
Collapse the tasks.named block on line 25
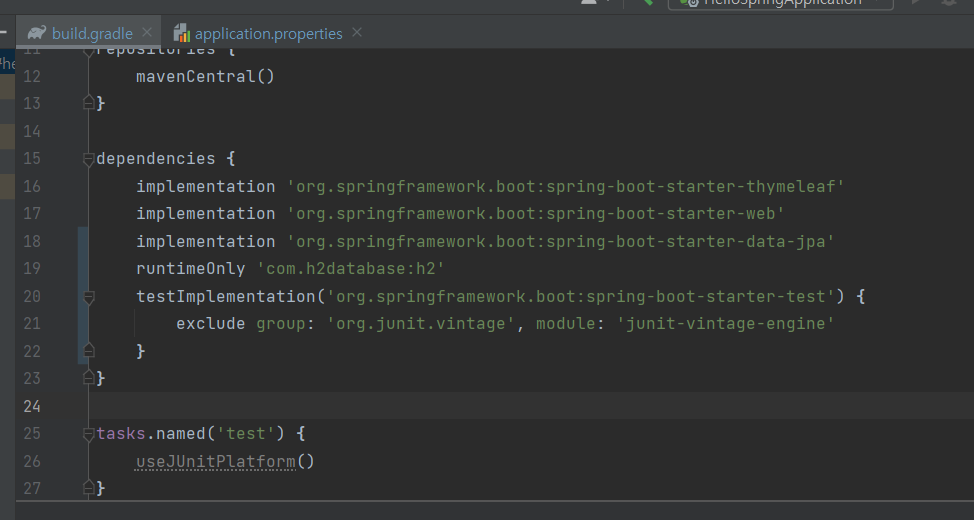click(88, 434)
